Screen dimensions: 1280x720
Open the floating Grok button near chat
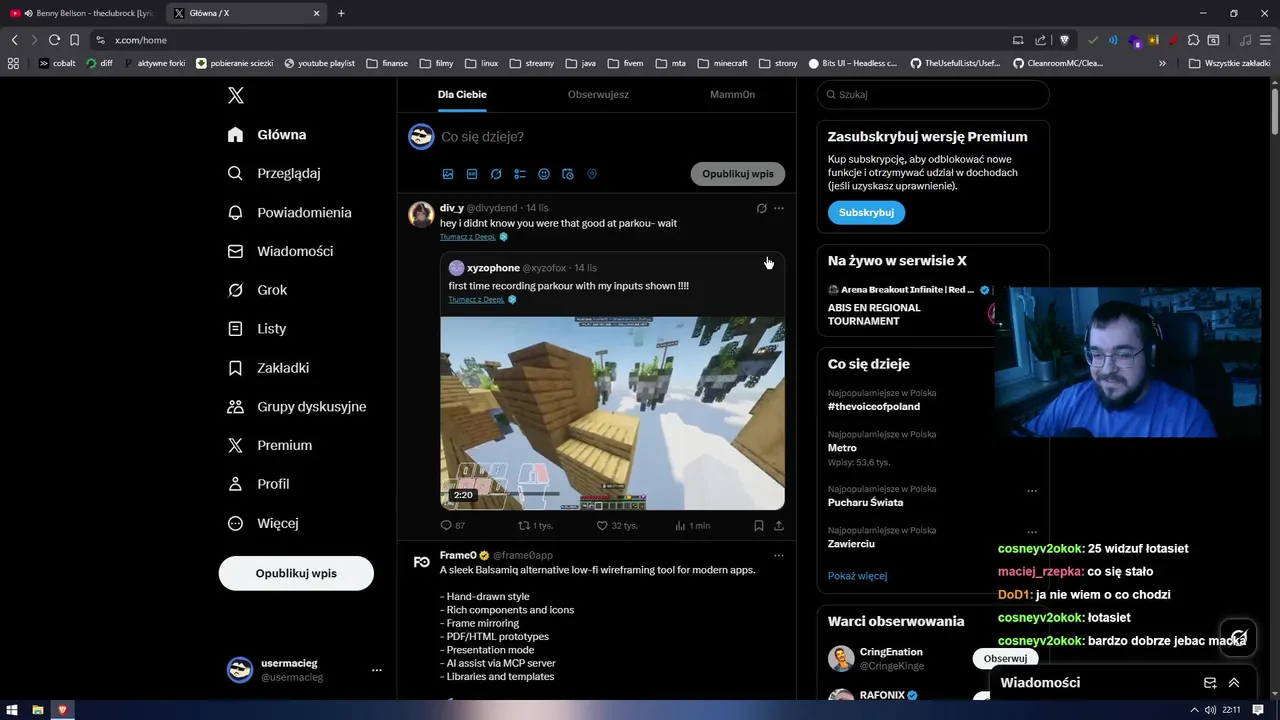[x=1238, y=637]
